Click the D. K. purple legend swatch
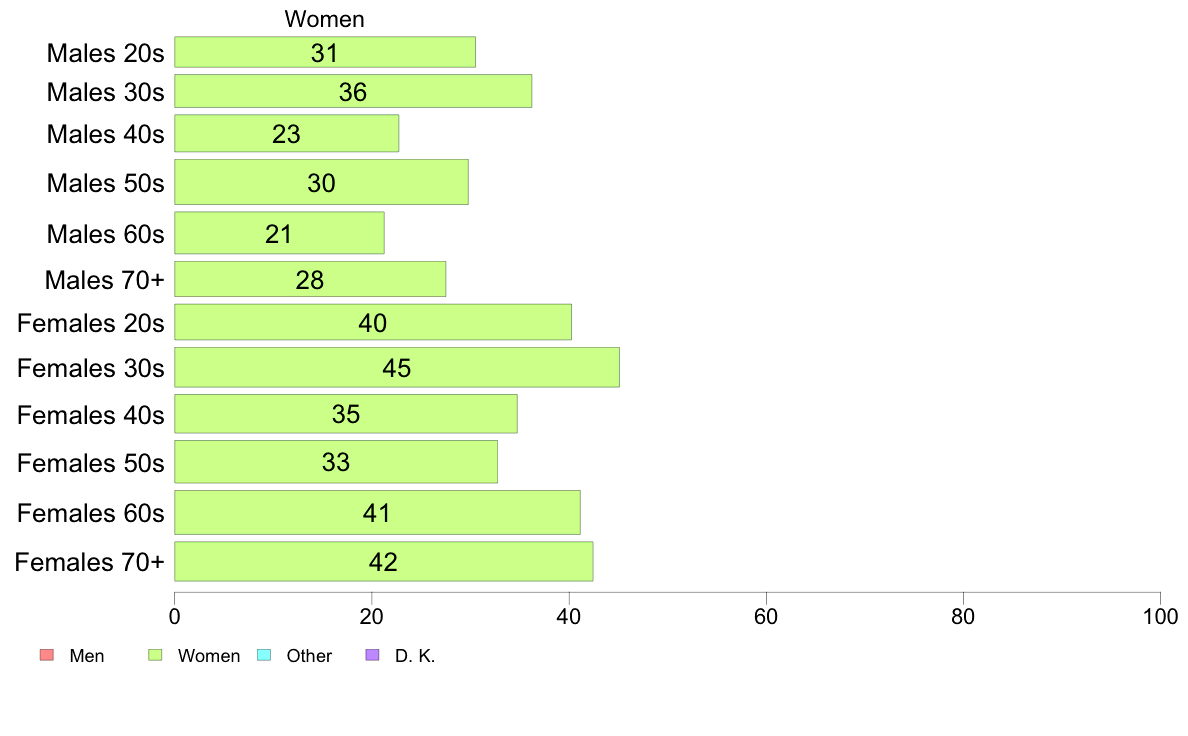Image resolution: width=1188 pixels, height=736 pixels. coord(372,655)
